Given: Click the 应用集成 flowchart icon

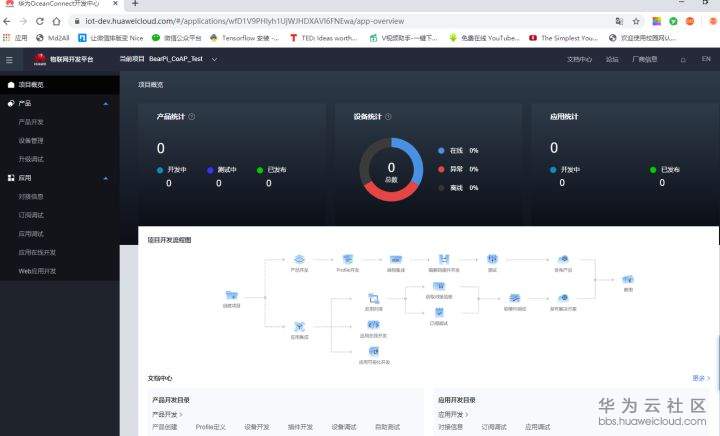Looking at the screenshot, I should 299,327.
